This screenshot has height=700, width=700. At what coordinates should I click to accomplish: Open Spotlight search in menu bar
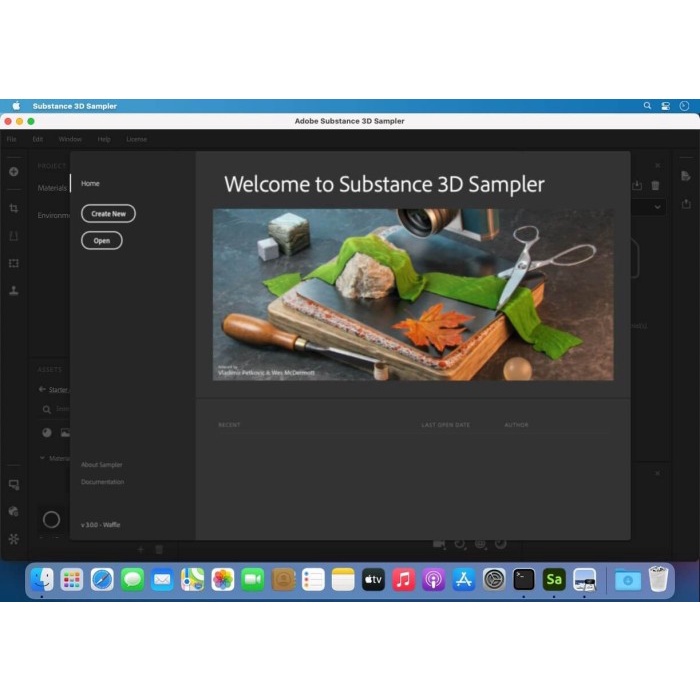(x=647, y=106)
